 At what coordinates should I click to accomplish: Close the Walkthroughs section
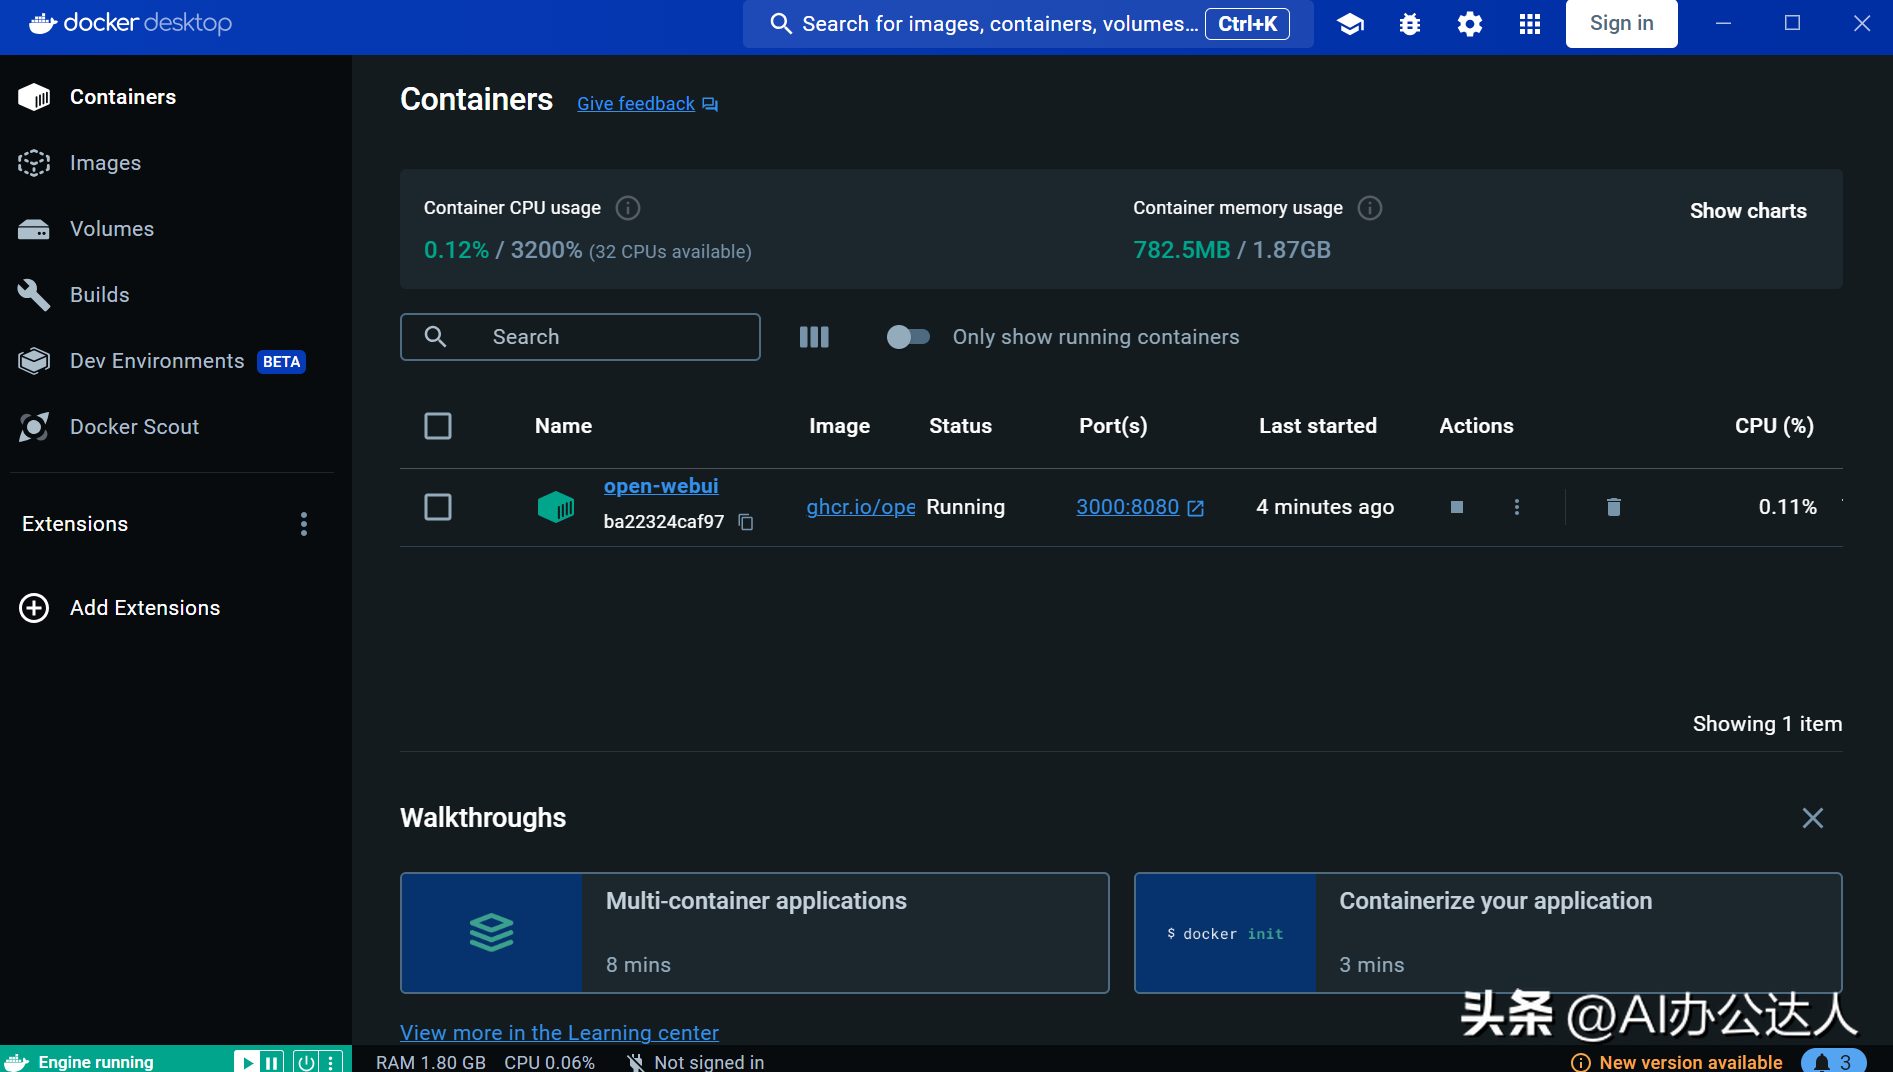[x=1812, y=818]
